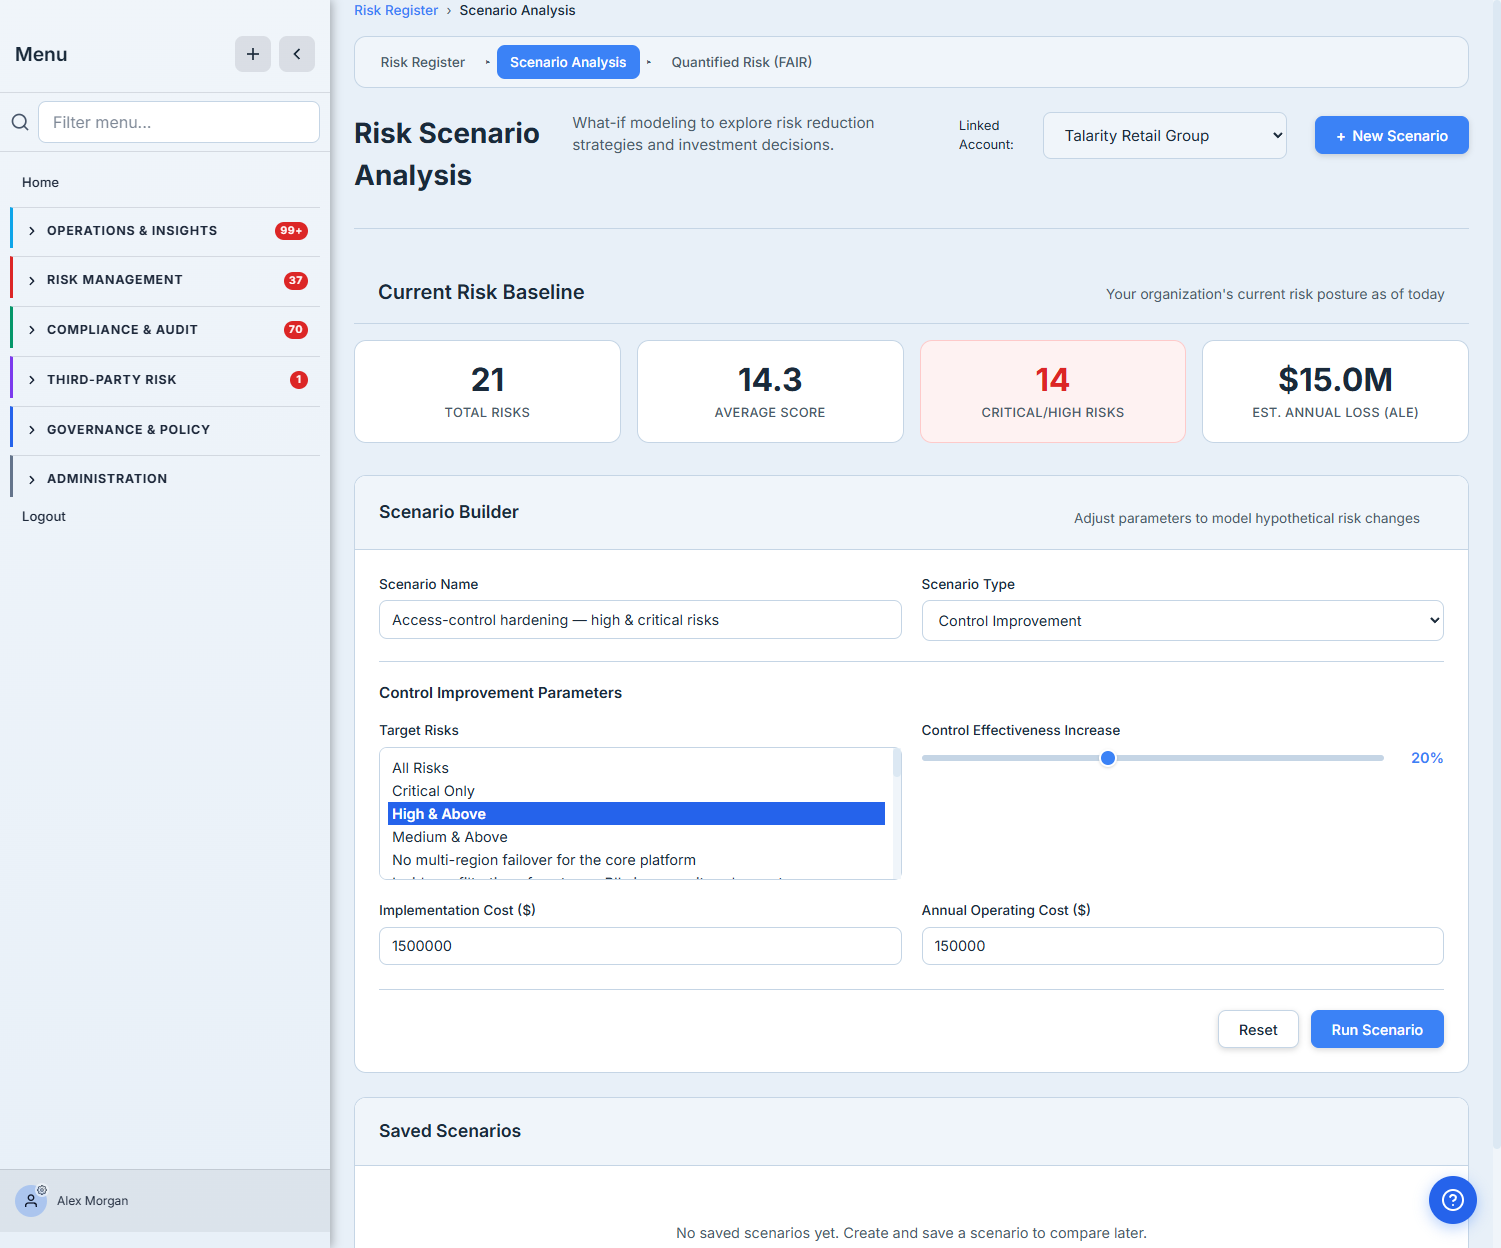
Task: Select Critical Only in Target Risks list
Action: click(x=636, y=791)
